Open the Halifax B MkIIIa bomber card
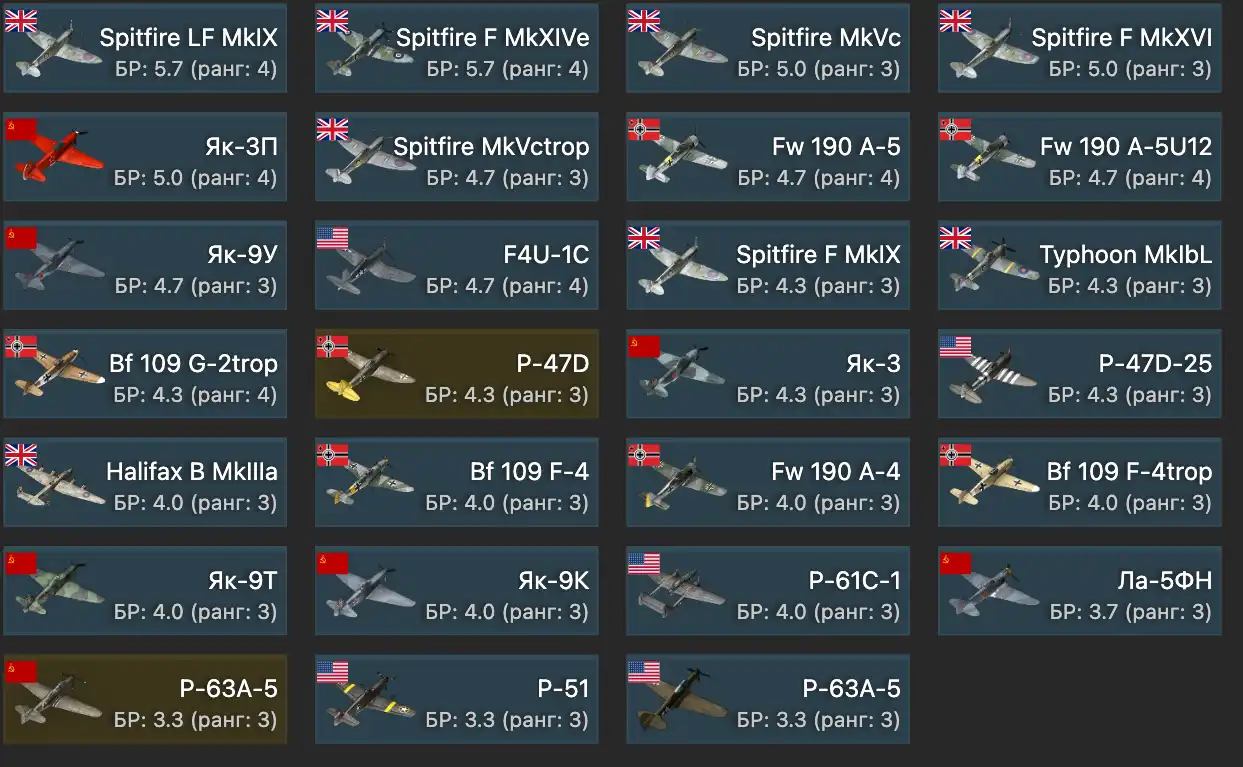Screen dimensions: 1243x767 pos(145,482)
